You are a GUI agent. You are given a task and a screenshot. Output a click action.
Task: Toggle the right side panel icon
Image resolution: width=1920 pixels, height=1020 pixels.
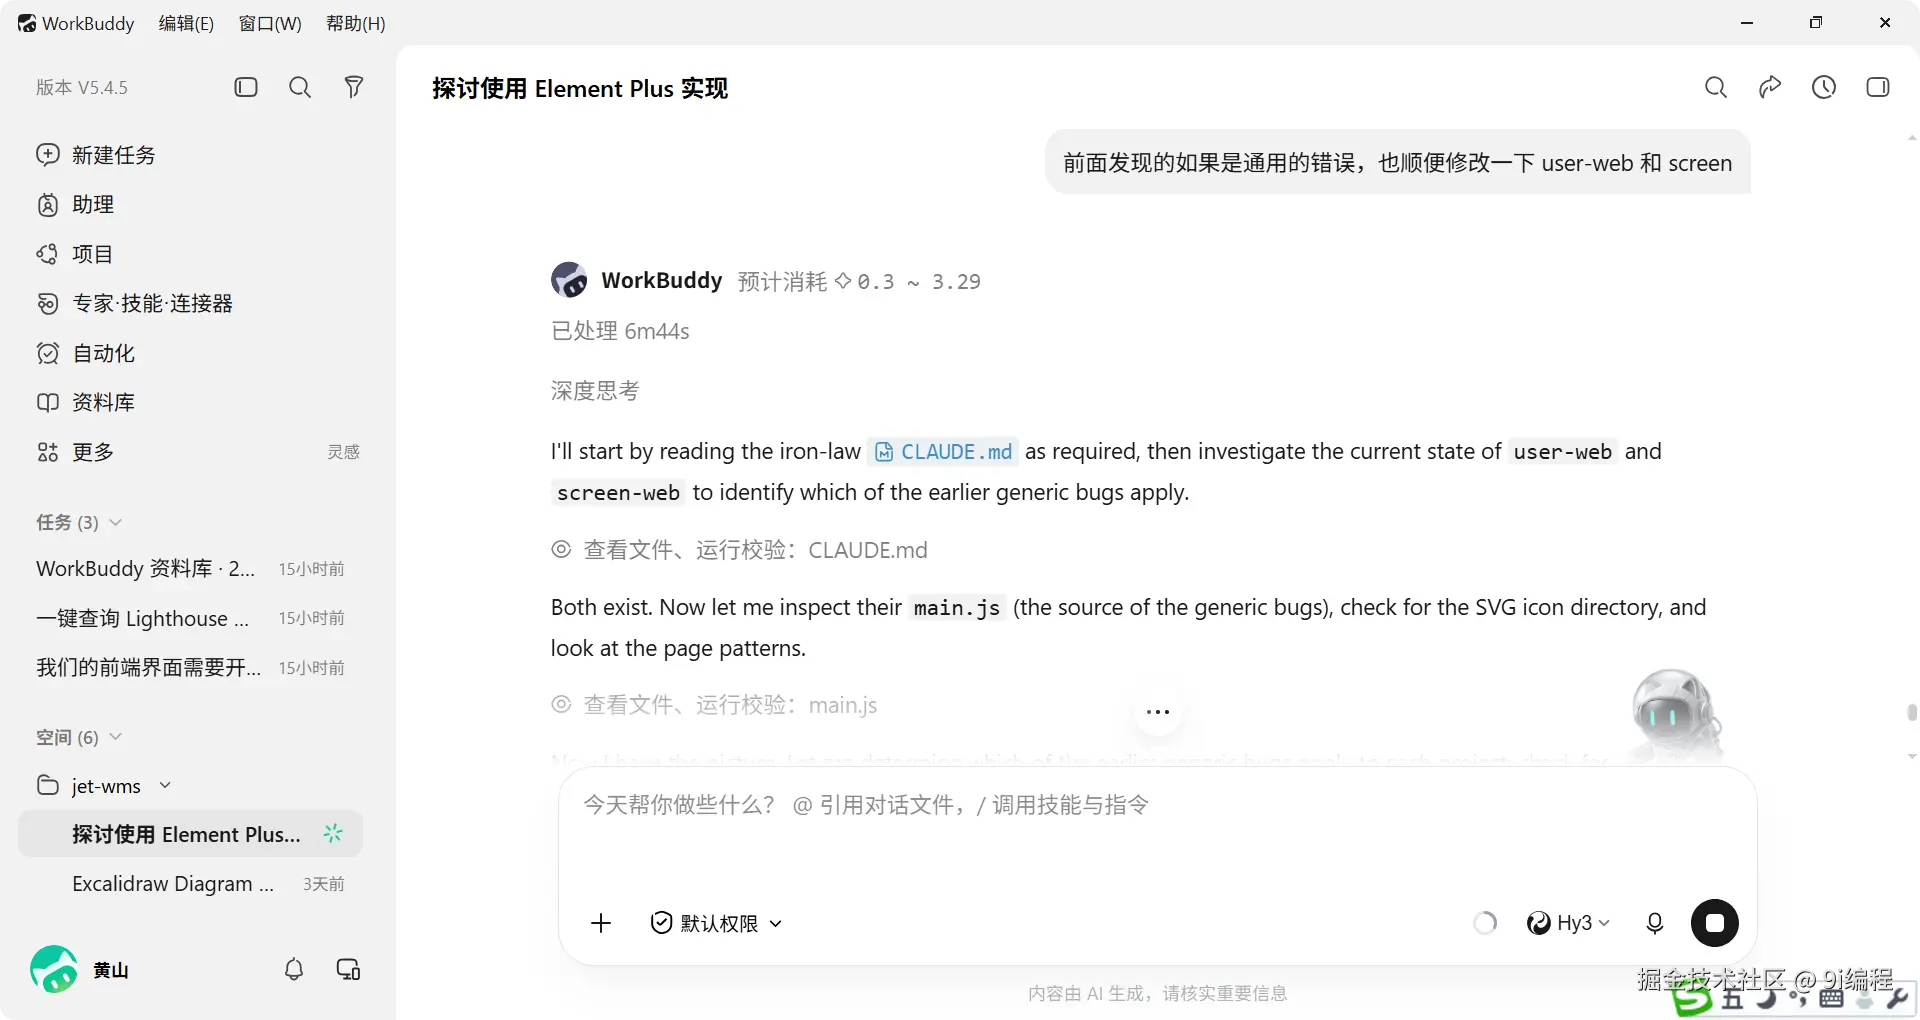[x=1878, y=88]
